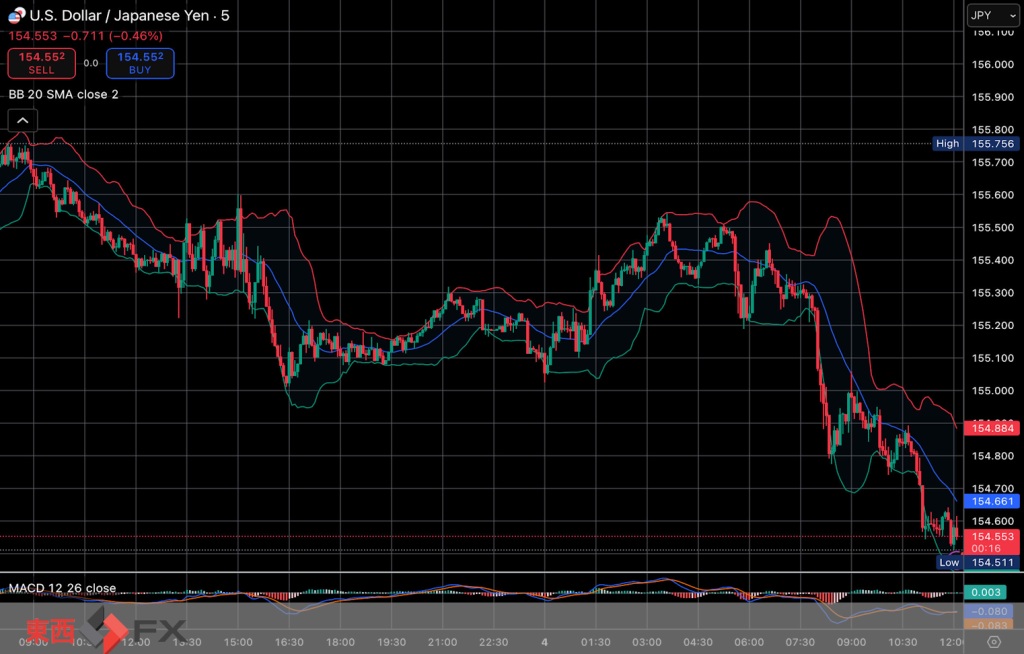
Task: Open chart settings gear icon
Action: tap(993, 642)
